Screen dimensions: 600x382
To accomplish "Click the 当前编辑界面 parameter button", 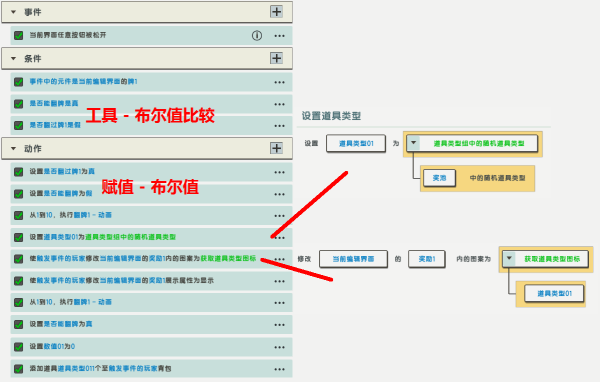I will 353,259.
